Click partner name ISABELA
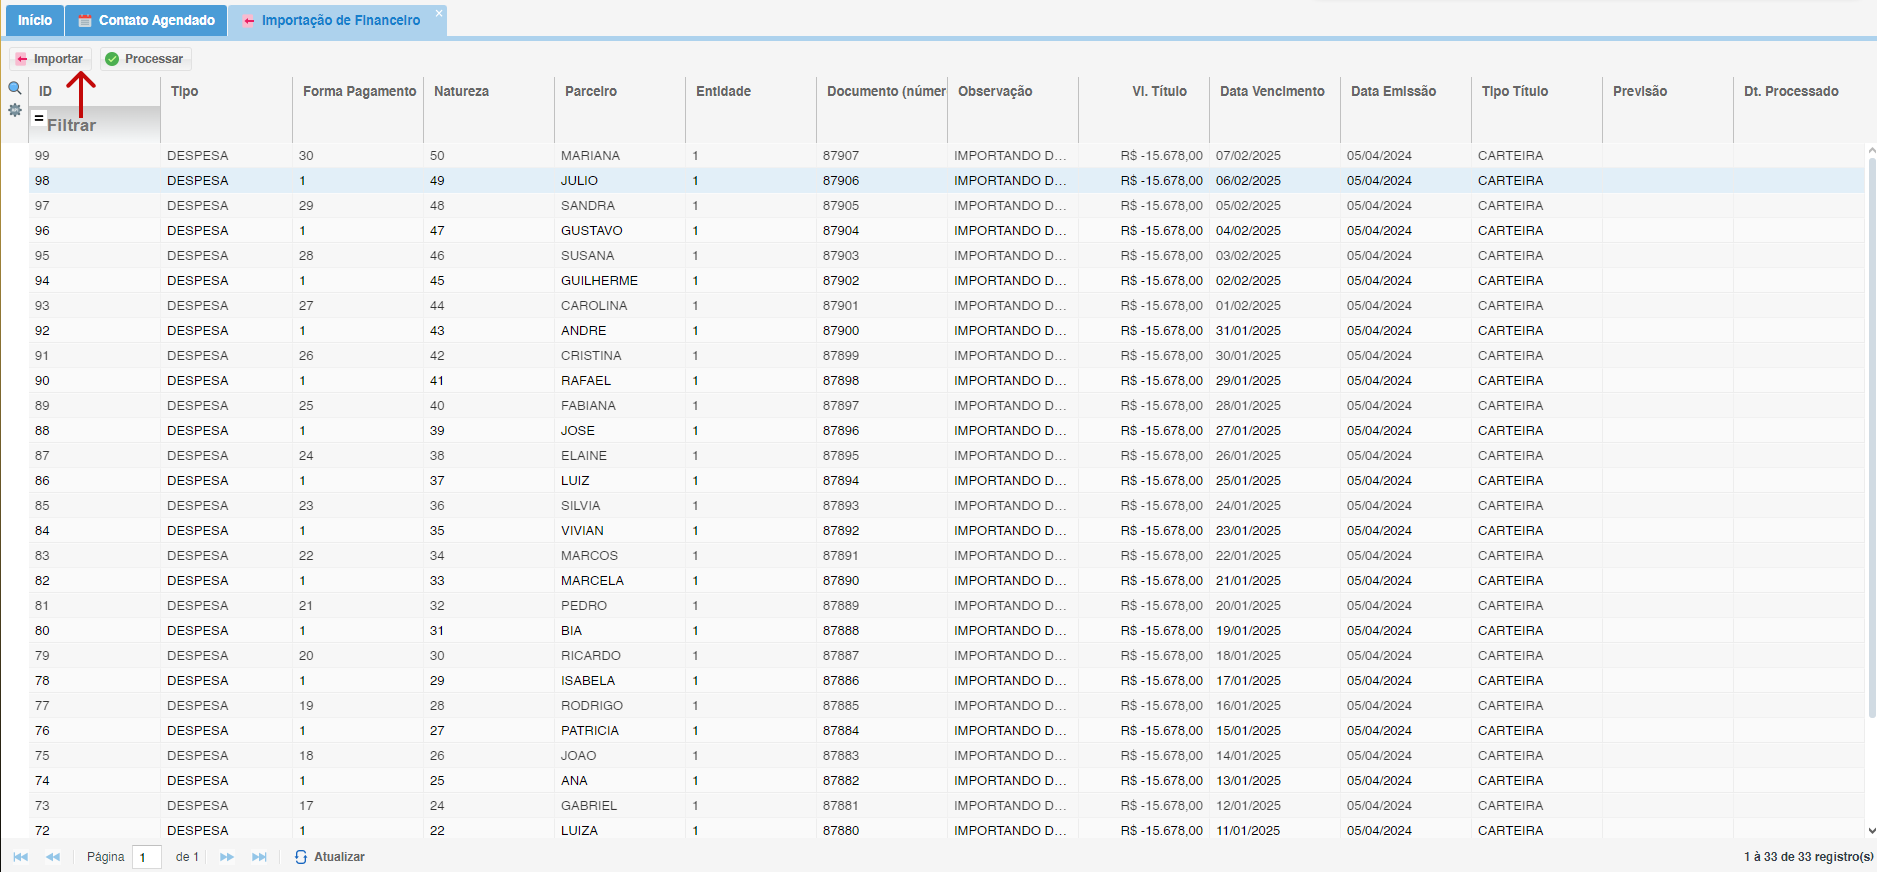 point(588,680)
